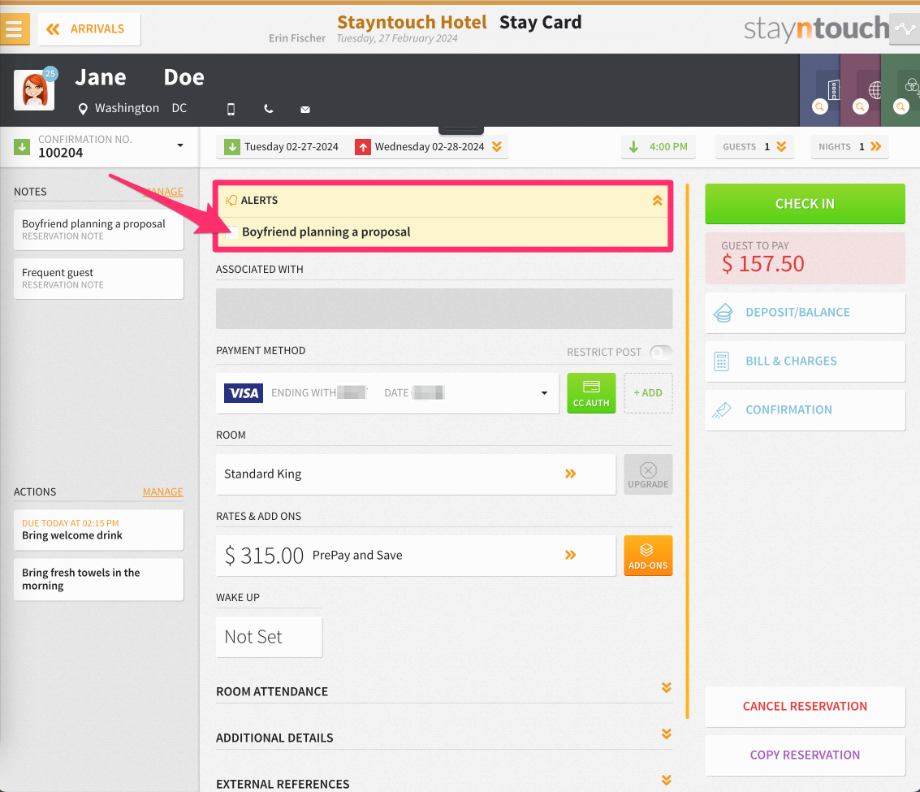This screenshot has width=920, height=792.
Task: Open the Add-Ons button
Action: coord(648,555)
